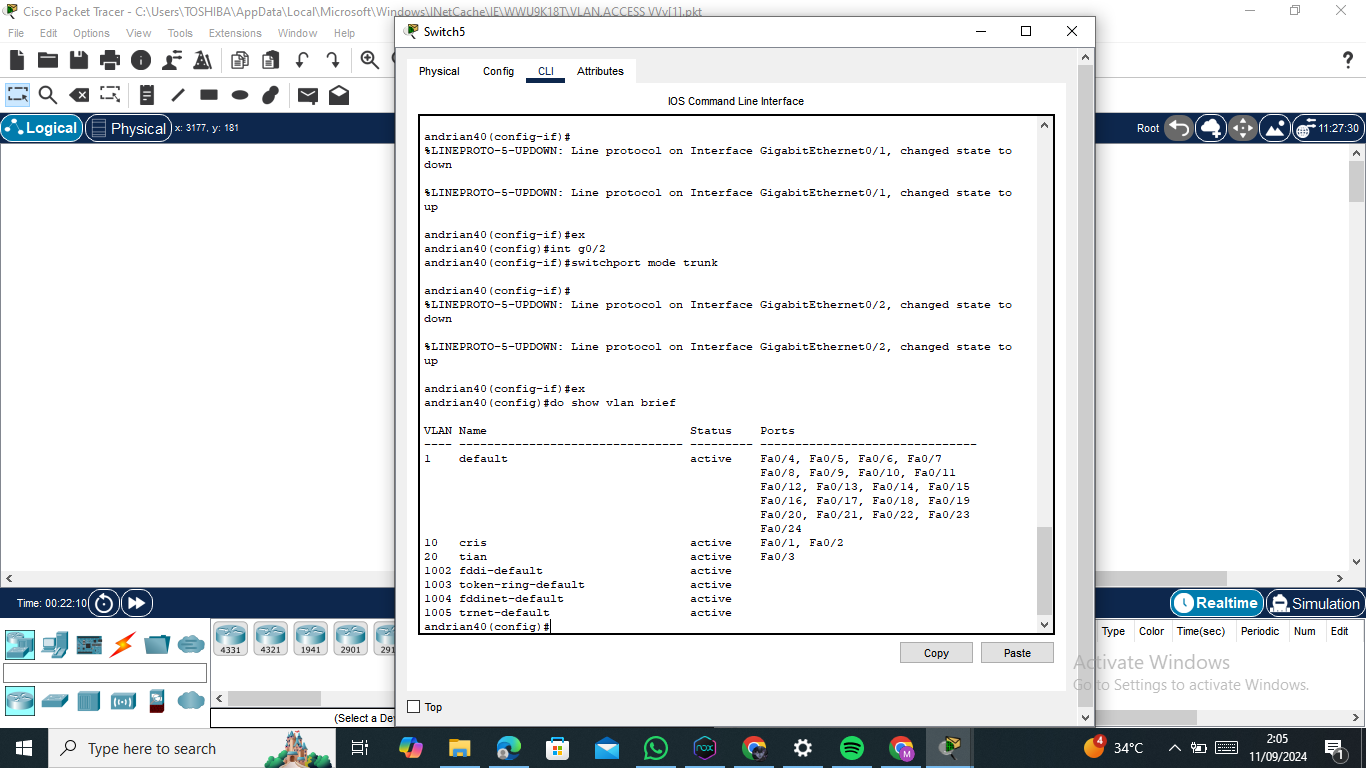Screen dimensions: 1366x768
Task: Select Network Devices category icon
Action: 20,644
